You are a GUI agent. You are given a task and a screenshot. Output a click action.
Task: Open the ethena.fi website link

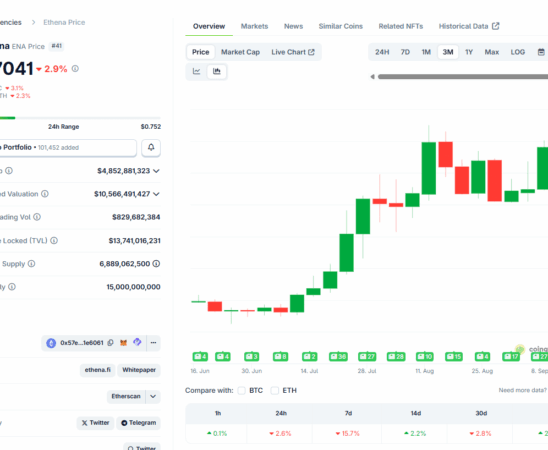(98, 370)
